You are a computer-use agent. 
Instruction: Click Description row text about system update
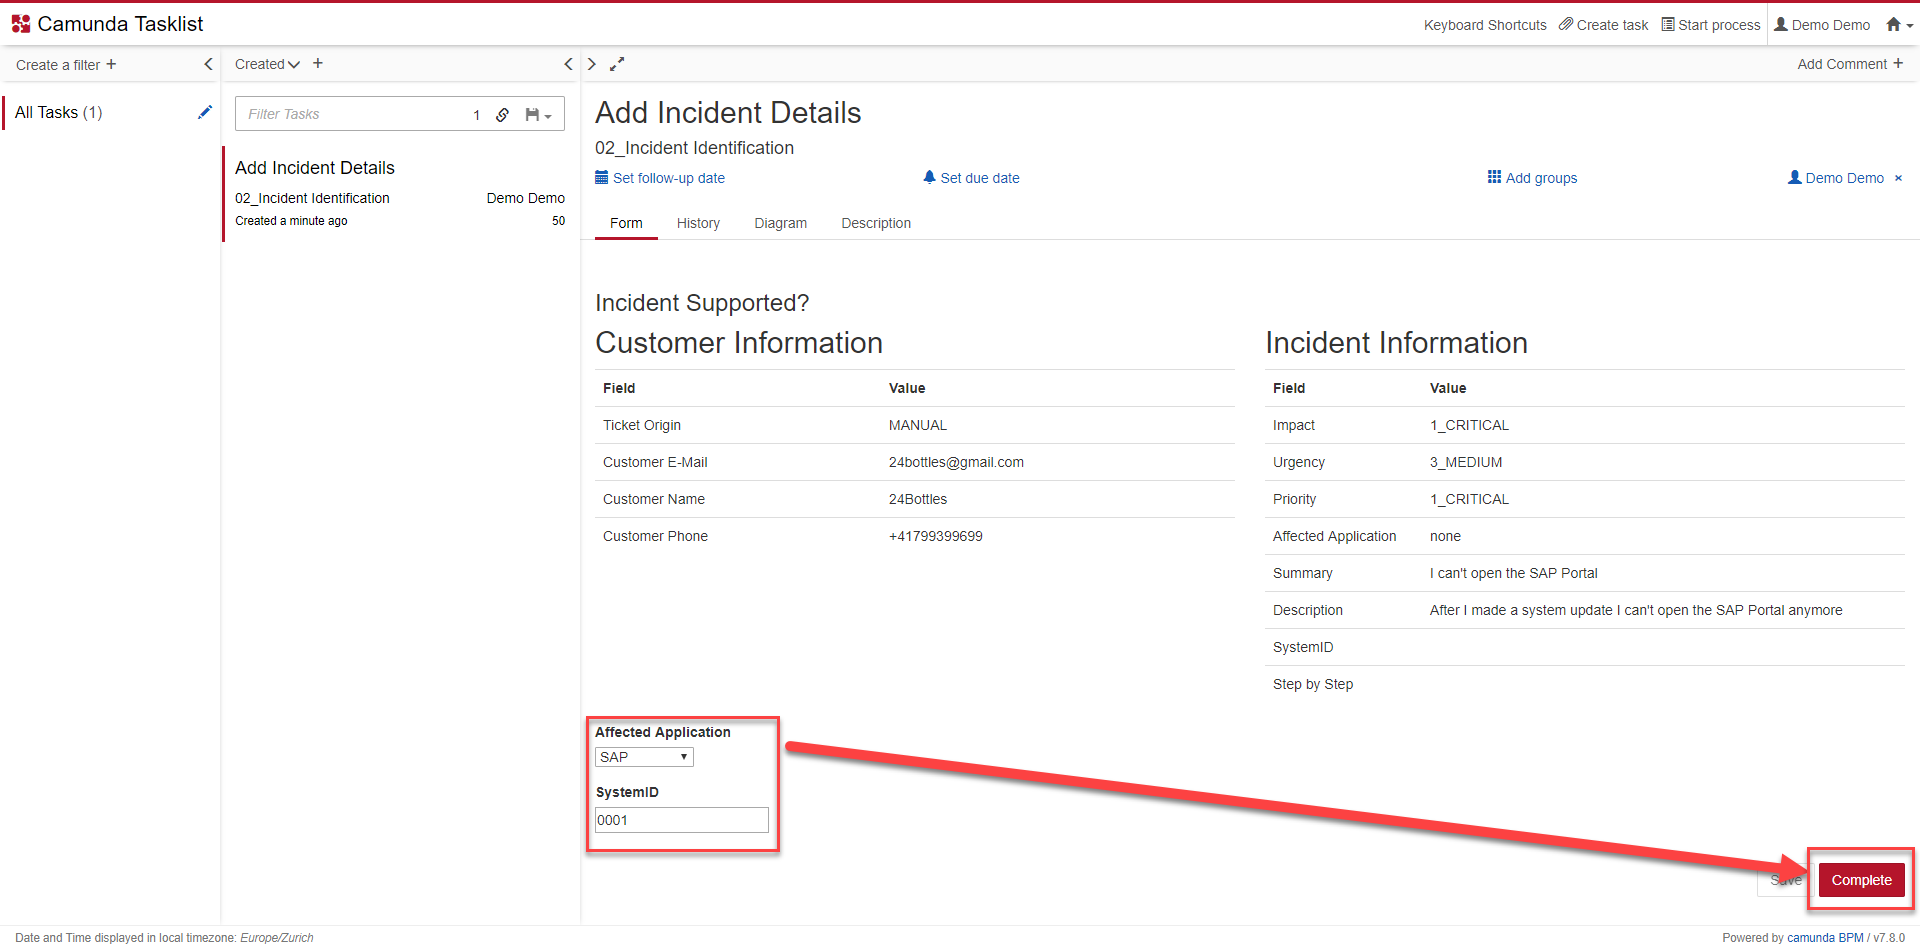(1636, 610)
